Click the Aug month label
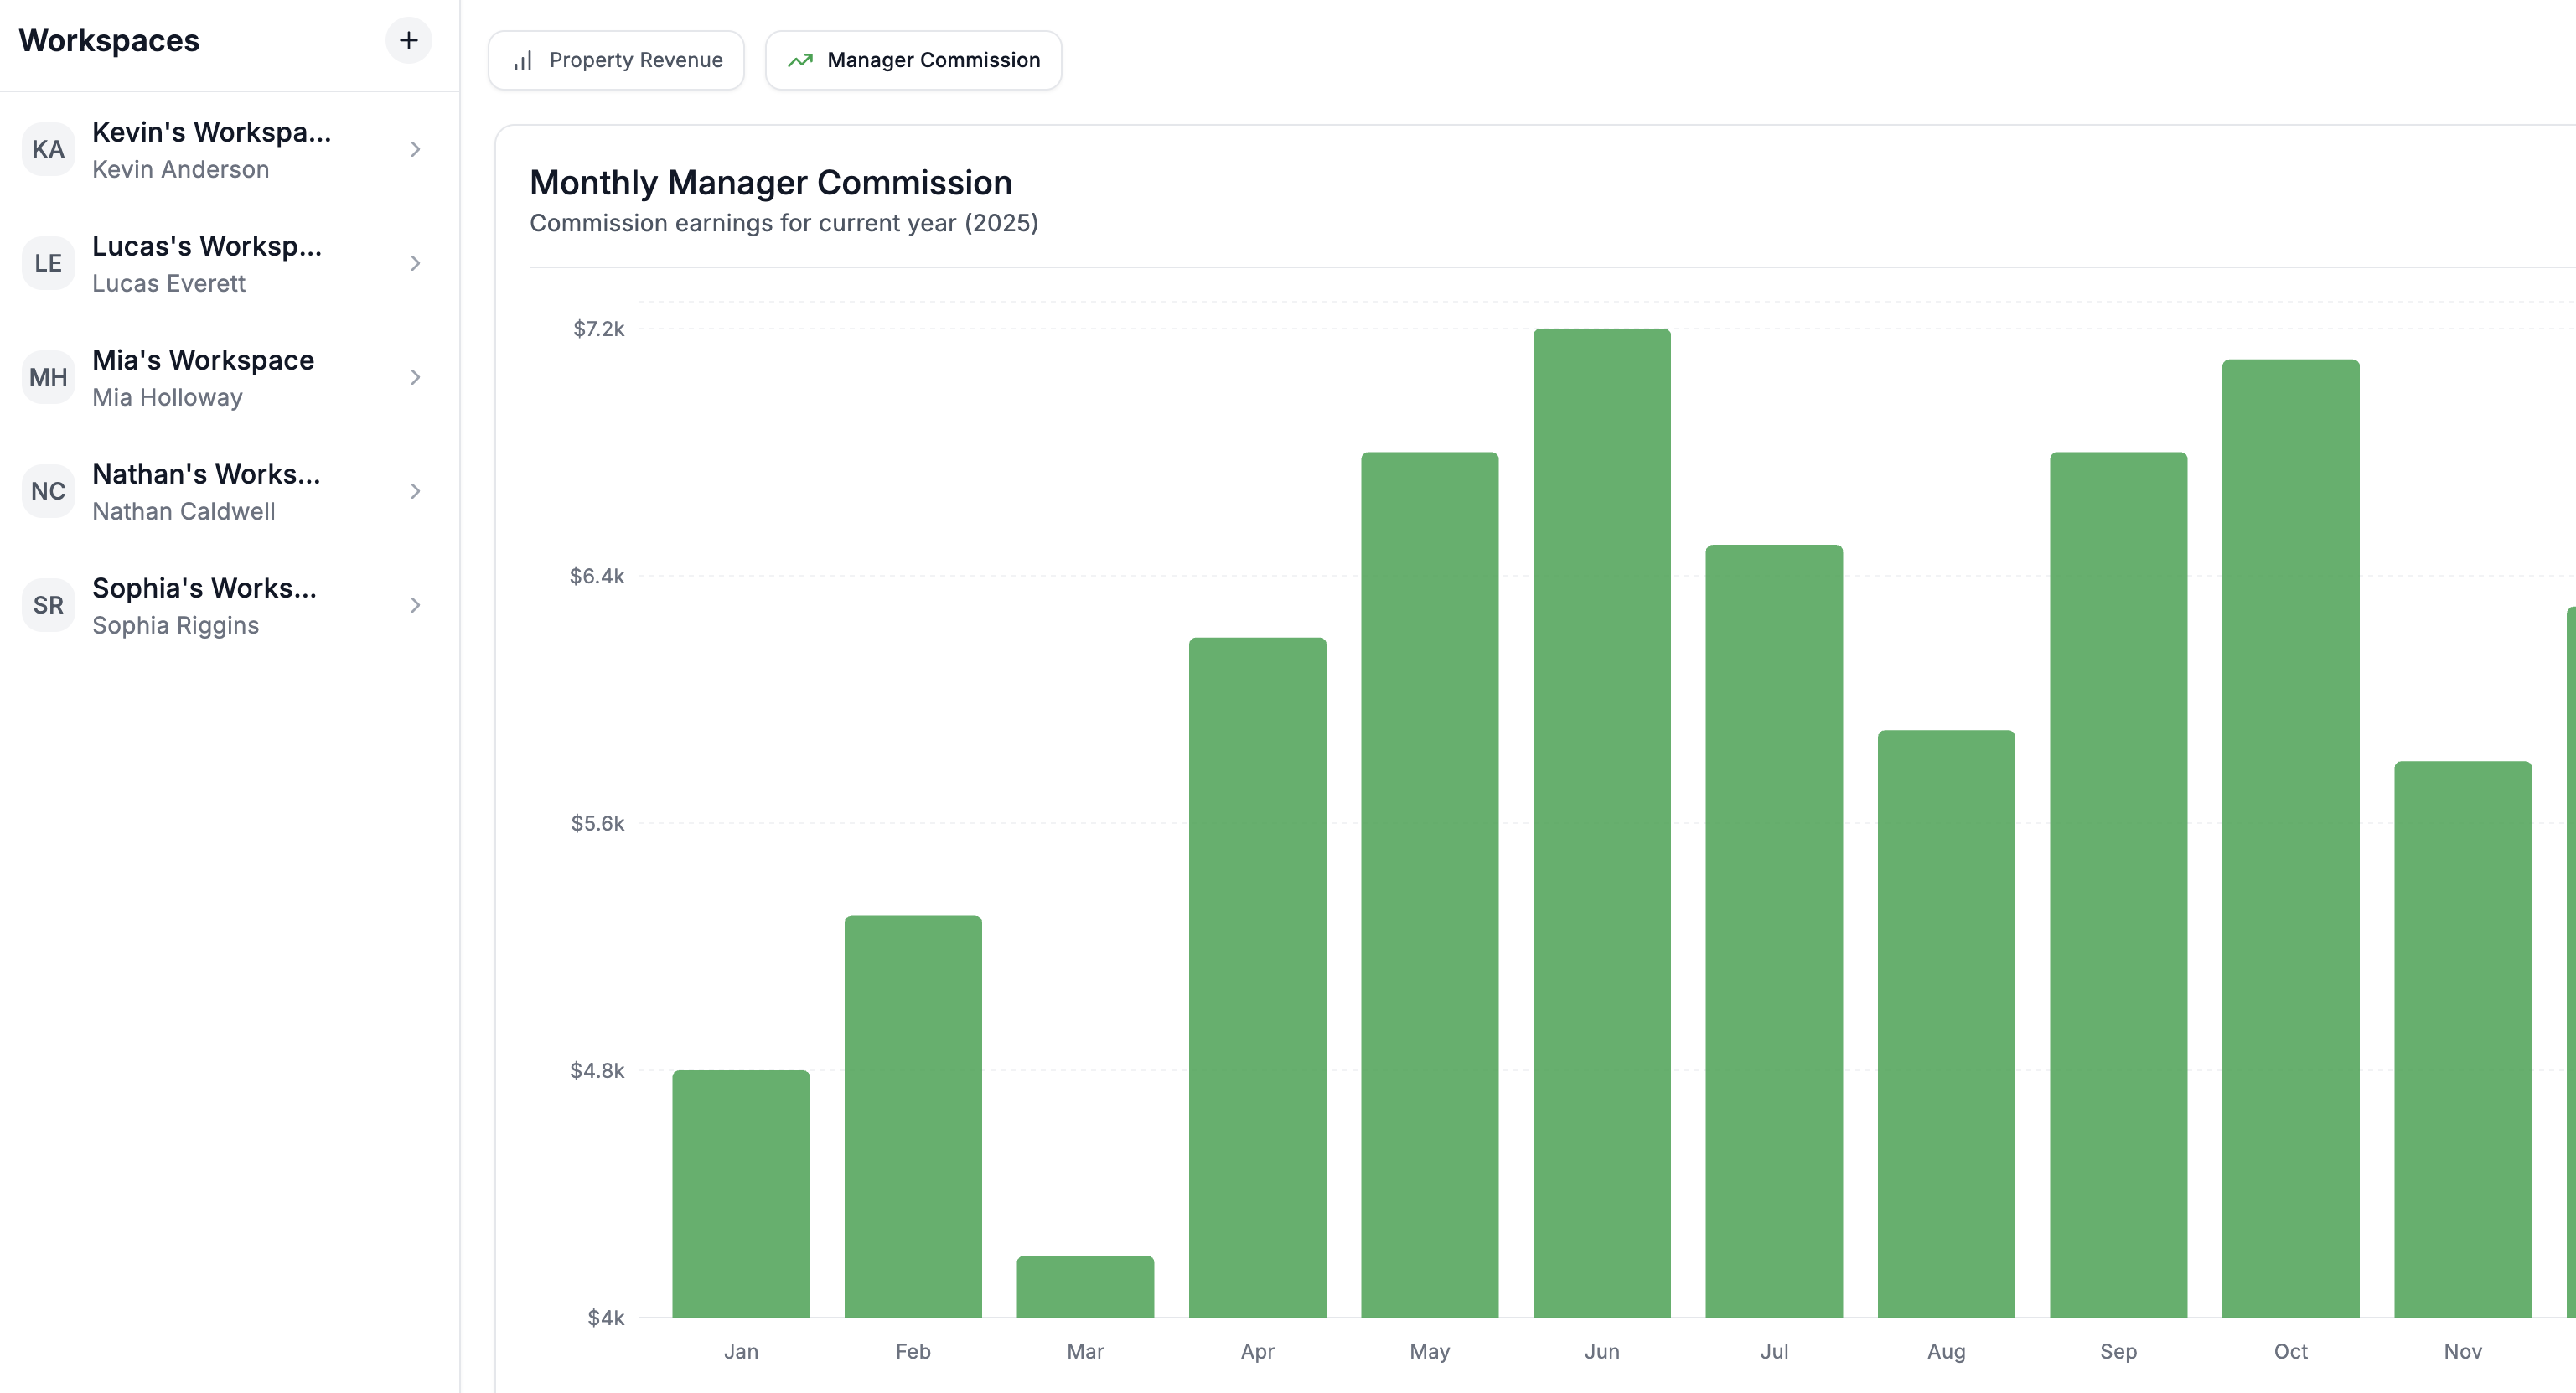 point(1946,1352)
